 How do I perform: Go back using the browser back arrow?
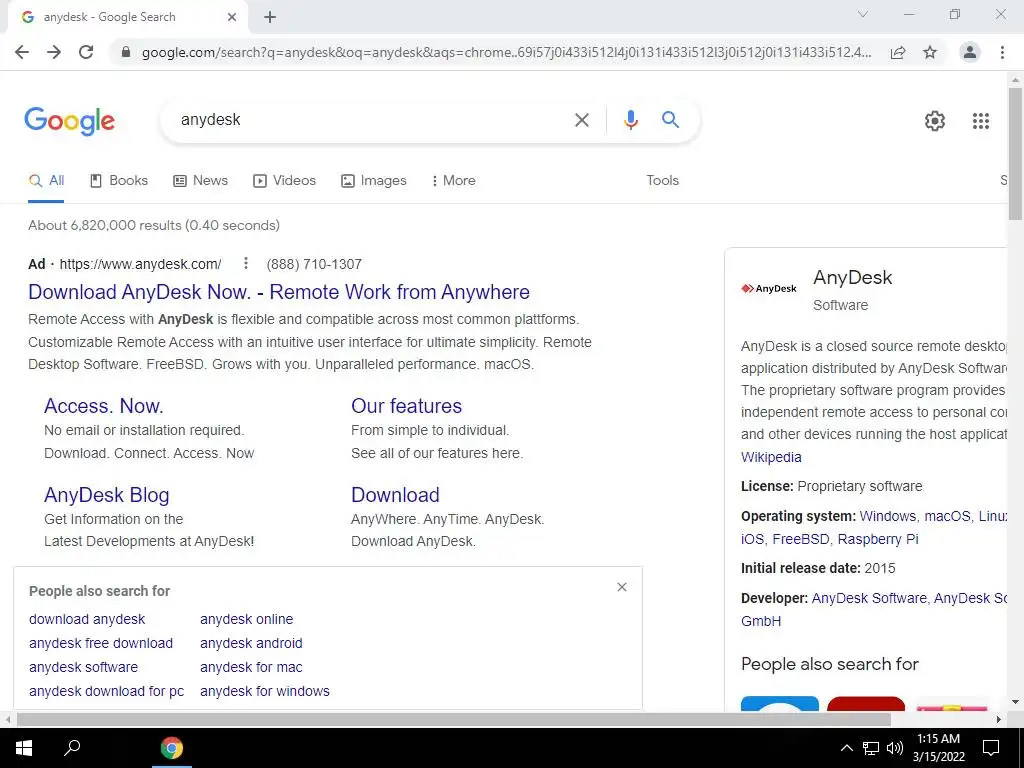pyautogui.click(x=22, y=52)
